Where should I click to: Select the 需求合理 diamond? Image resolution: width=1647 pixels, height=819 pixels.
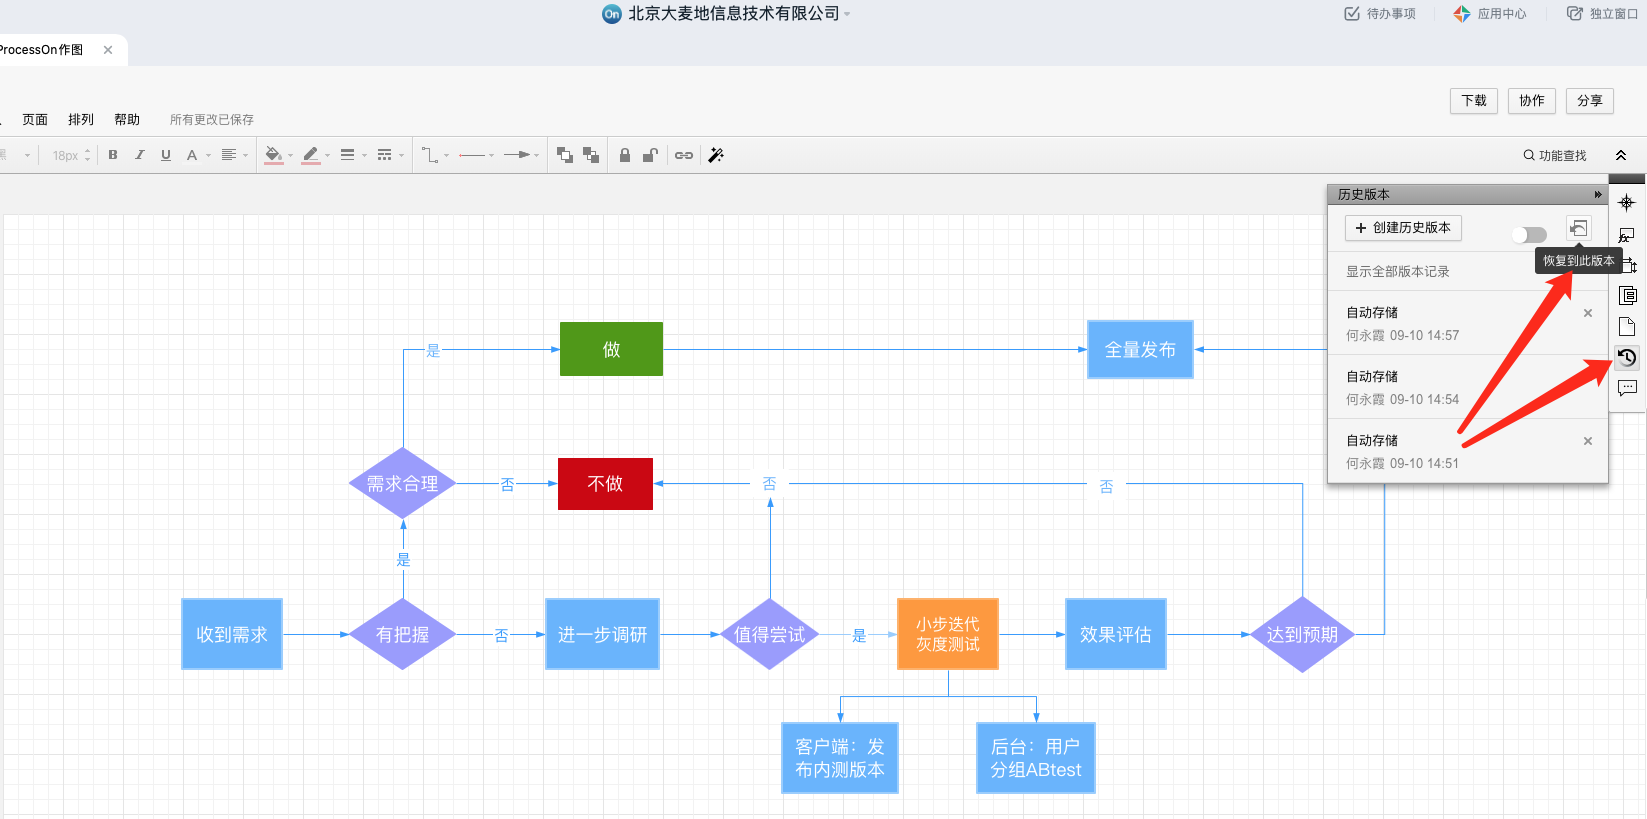[x=403, y=484]
